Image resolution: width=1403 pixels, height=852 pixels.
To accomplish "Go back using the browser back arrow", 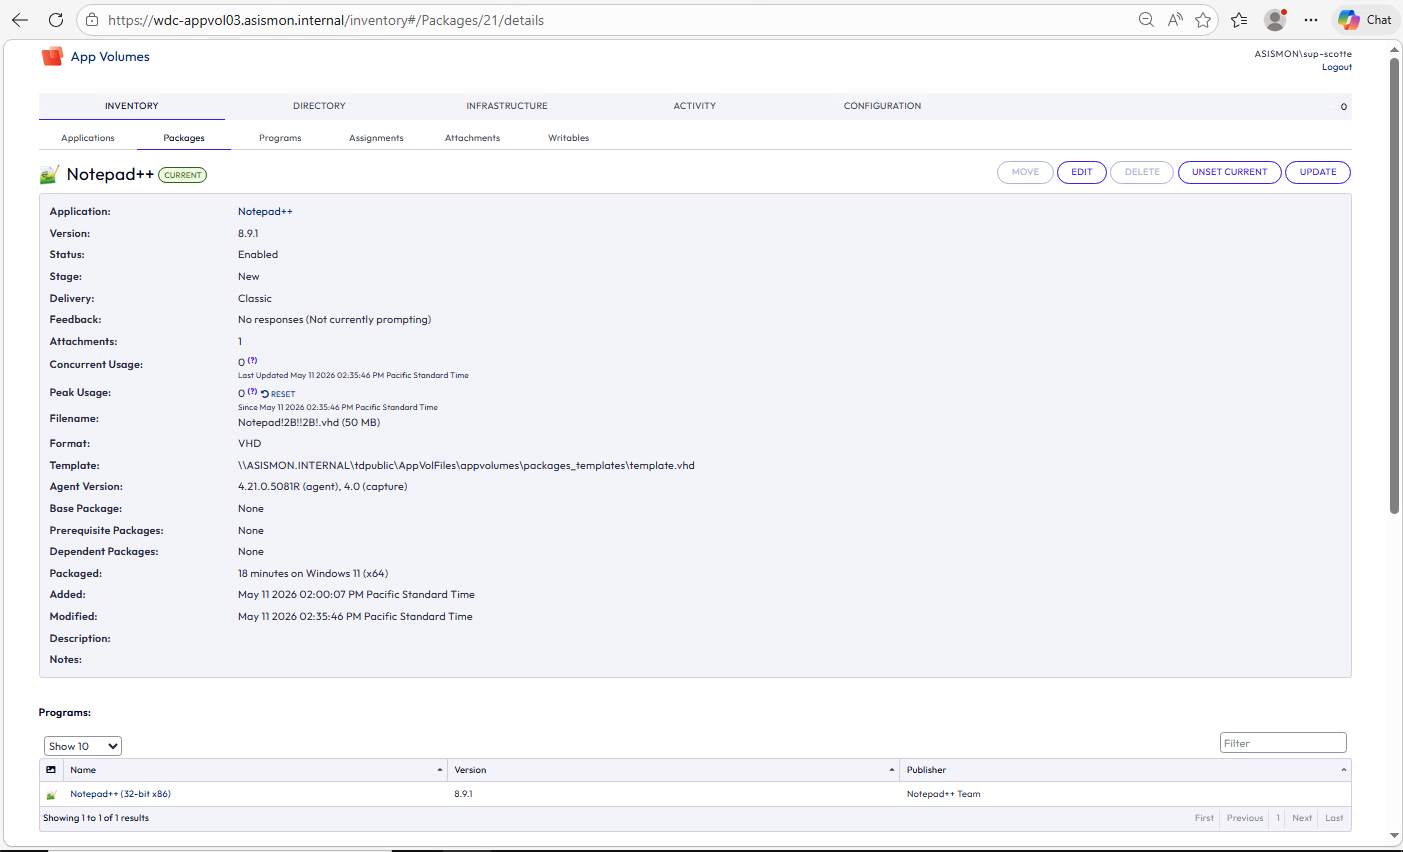I will pos(20,20).
